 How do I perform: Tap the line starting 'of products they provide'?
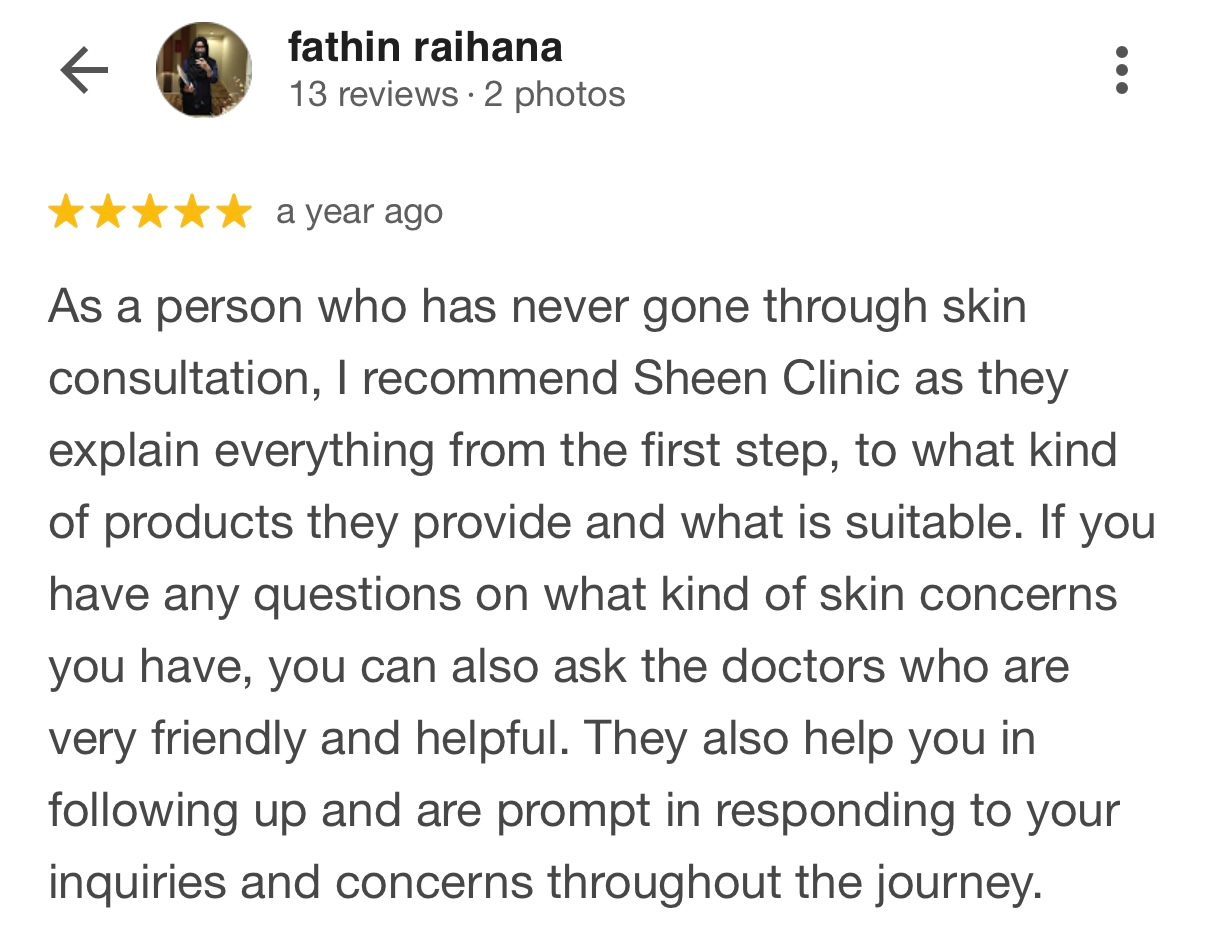point(602,524)
